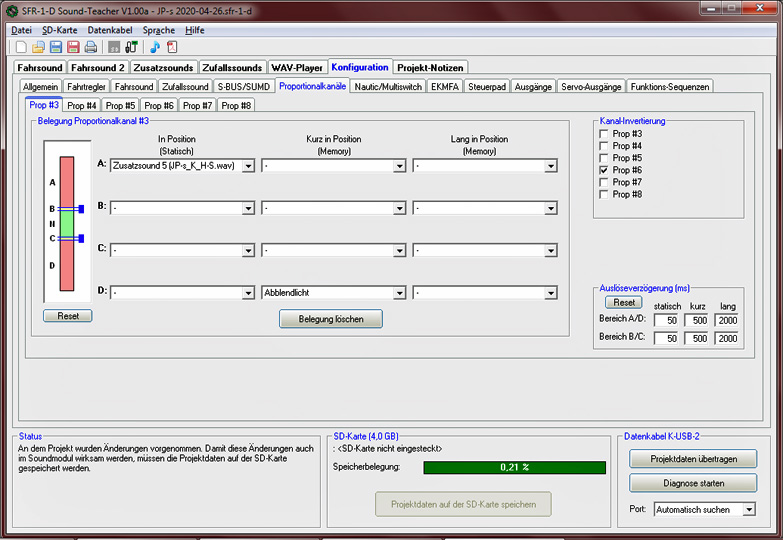This screenshot has height=540, width=783.
Task: Click the green app icon in title bar
Action: tap(12, 11)
